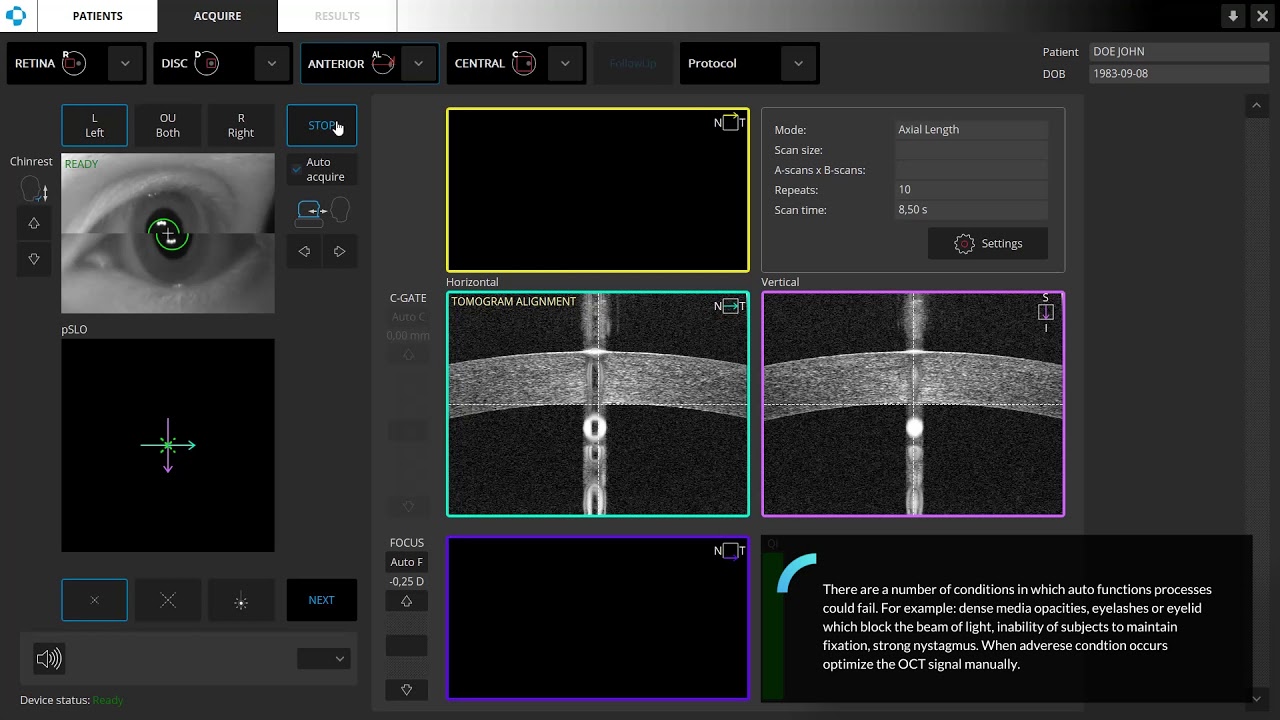Click the Mode Axial Length field
1280x720 pixels.
pos(971,129)
